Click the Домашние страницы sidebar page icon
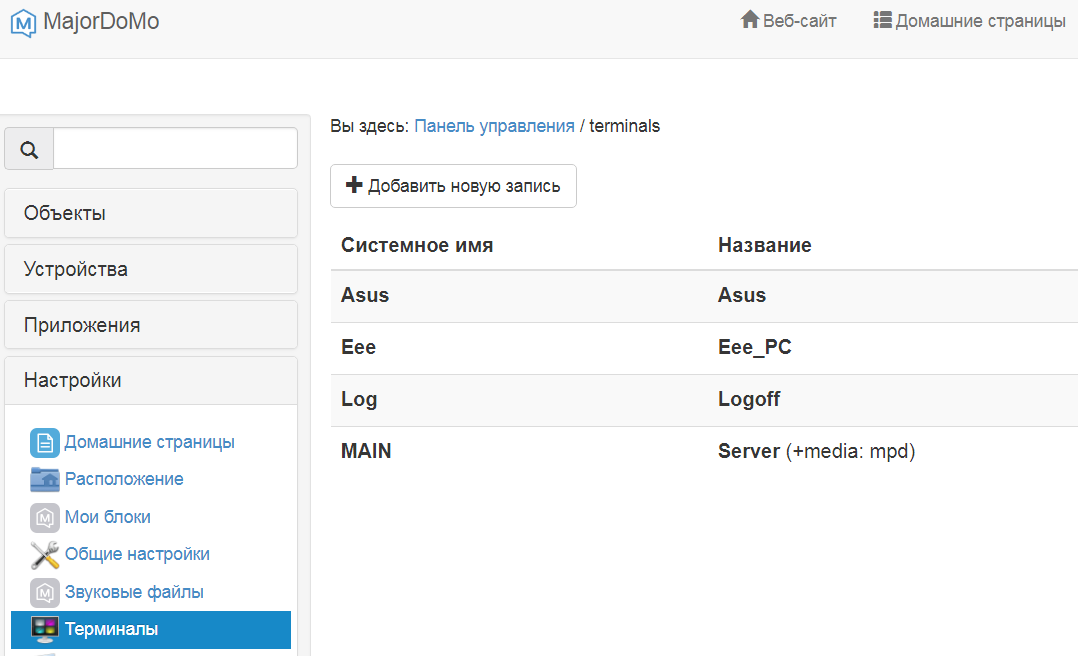This screenshot has width=1078, height=656. [x=45, y=442]
